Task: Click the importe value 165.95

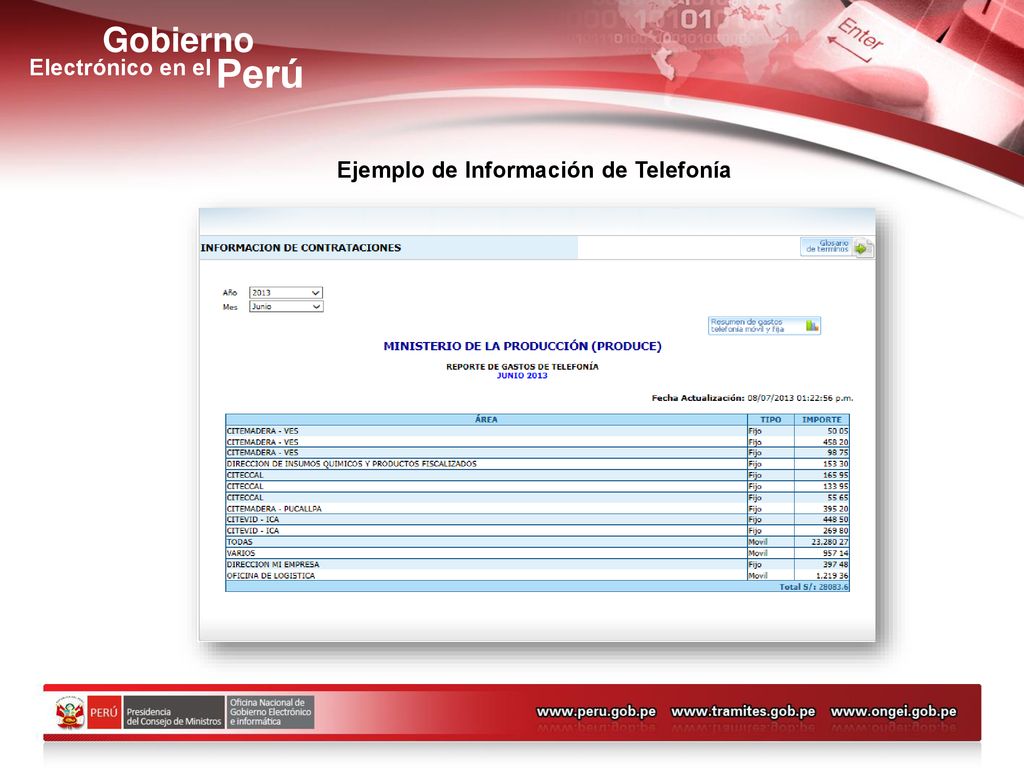Action: point(835,475)
